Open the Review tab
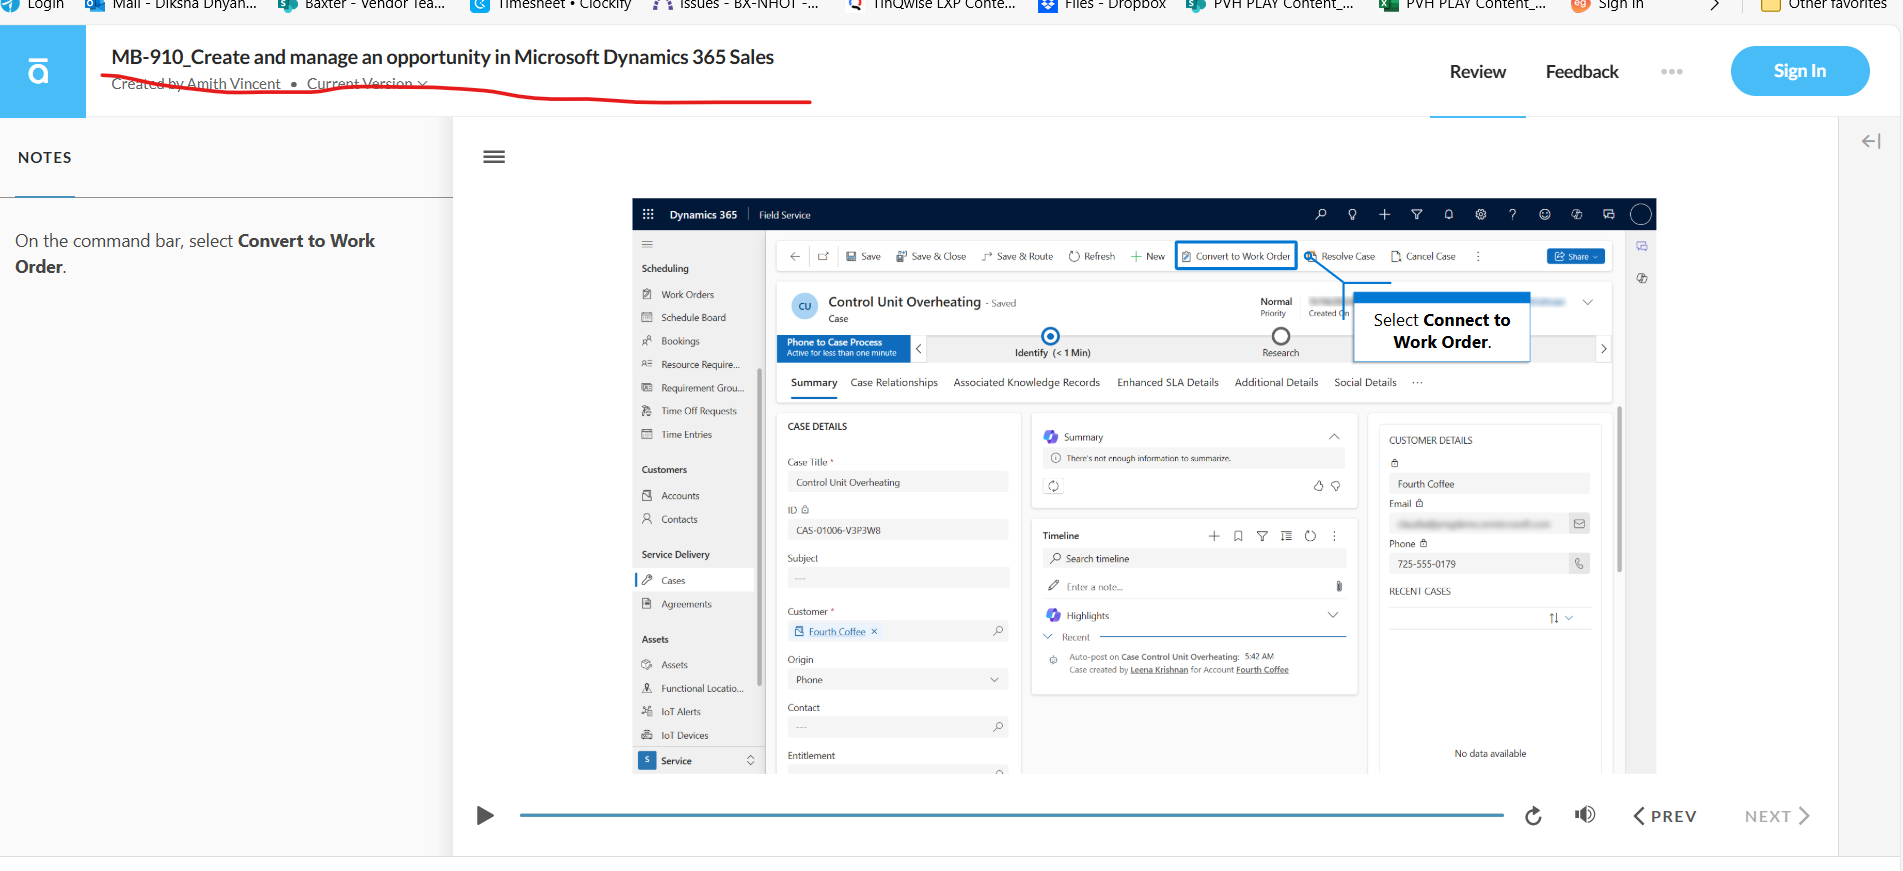 1478,72
